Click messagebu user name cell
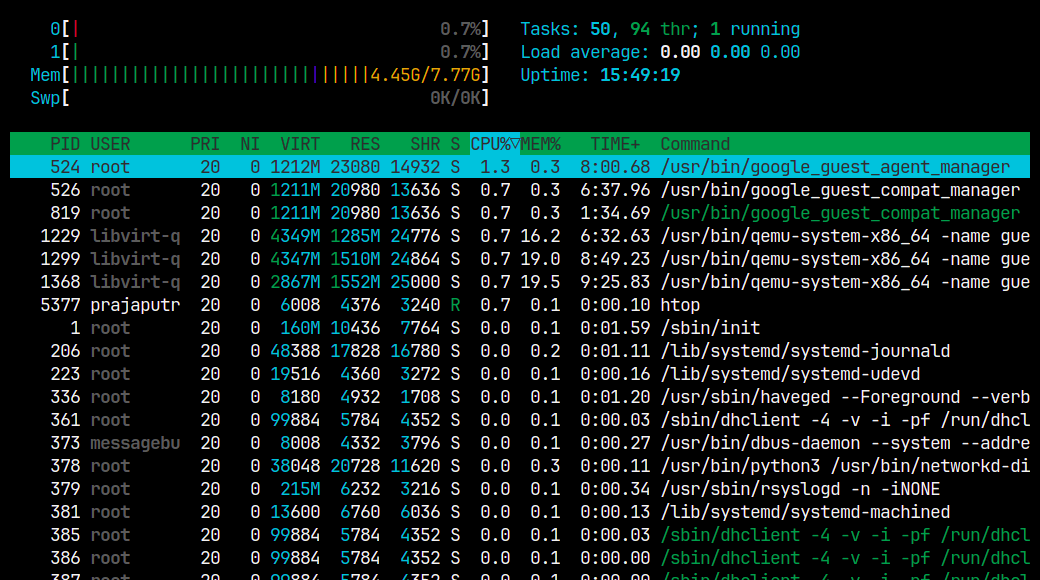This screenshot has width=1040, height=580. coord(135,443)
